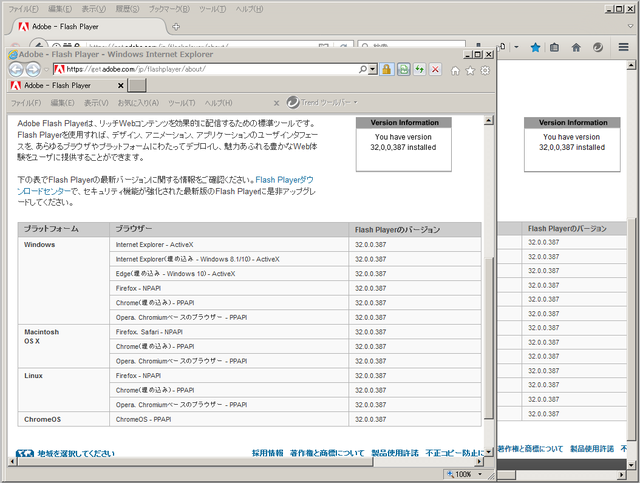This screenshot has width=640, height=483.
Task: Open Firefox hamburger menu
Action: point(623,47)
